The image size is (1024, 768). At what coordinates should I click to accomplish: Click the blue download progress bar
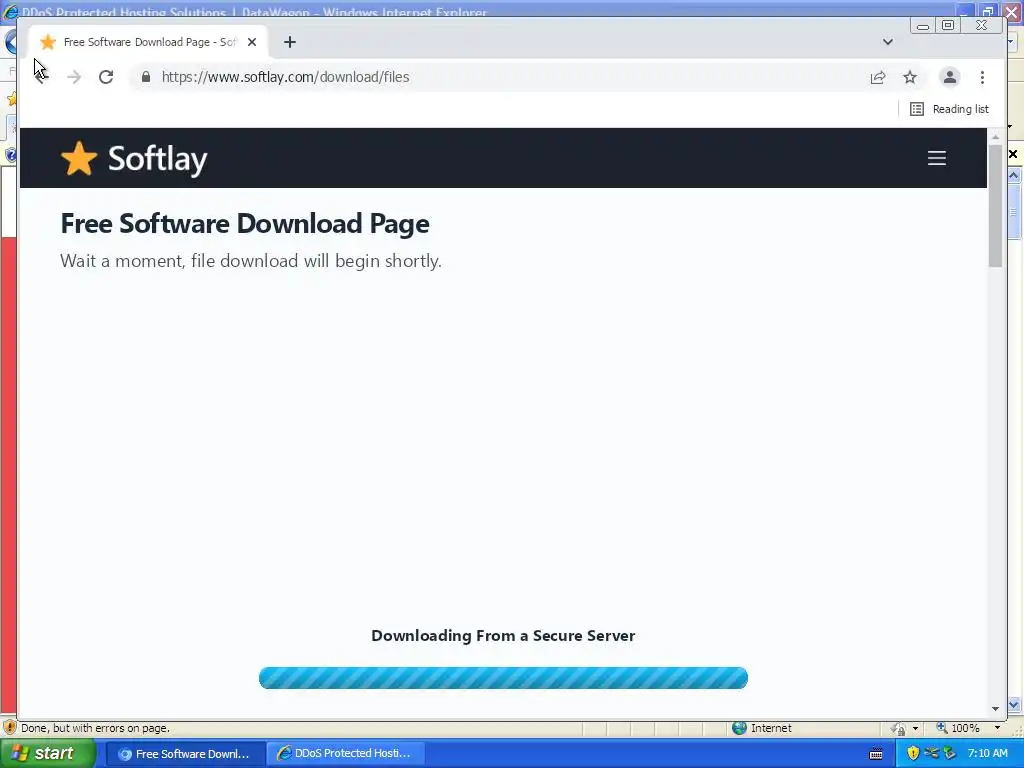[503, 678]
